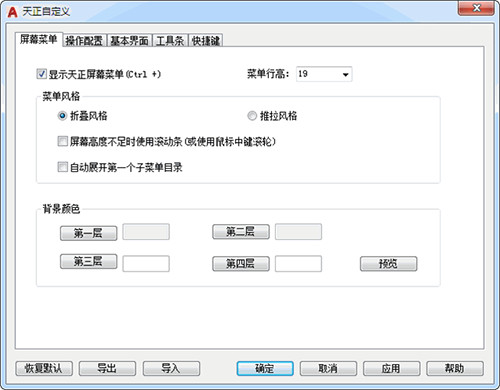Go to the 工具条 tab
Screen dimensions: 500x390
[x=170, y=41]
